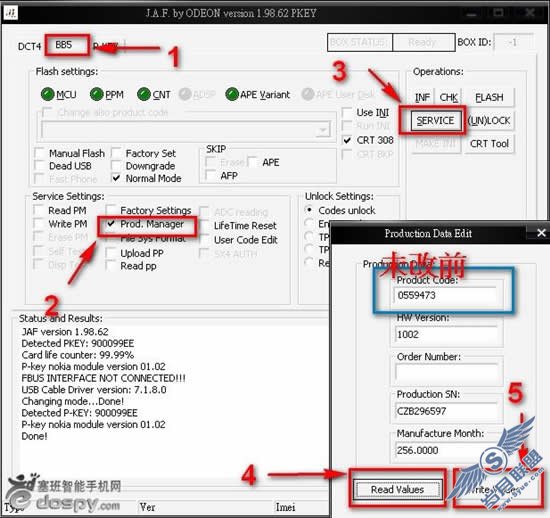The height and width of the screenshot is (518, 550).
Task: Enable Manual Flash checkbox
Action: tap(40, 153)
